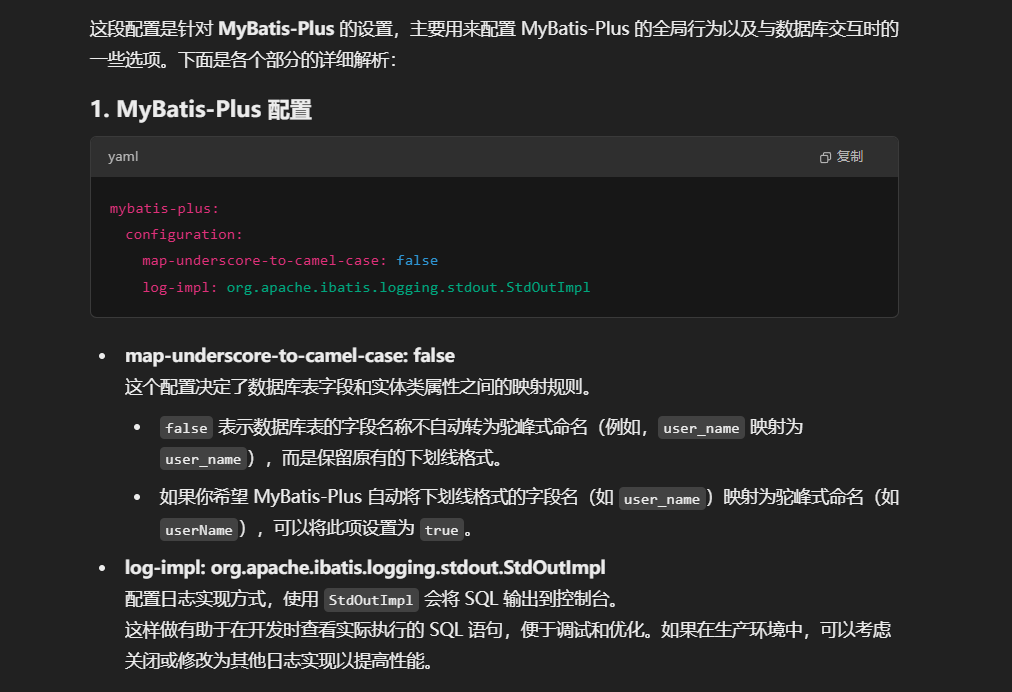This screenshot has height=692, width=1012.
Task: Click bold 'MyBatis-Plus' in intro paragraph
Action: (276, 29)
